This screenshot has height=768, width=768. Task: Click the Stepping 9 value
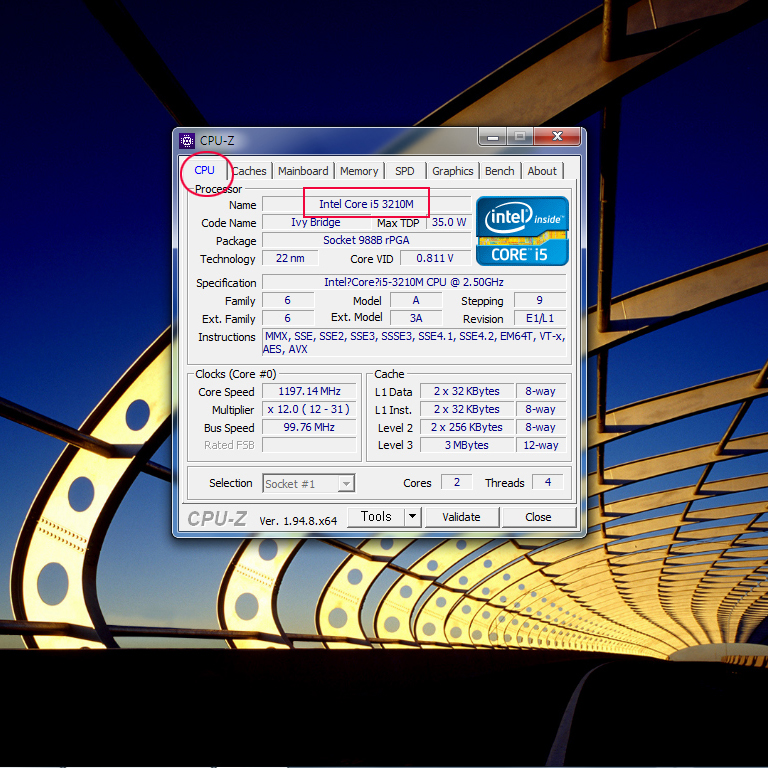(540, 300)
